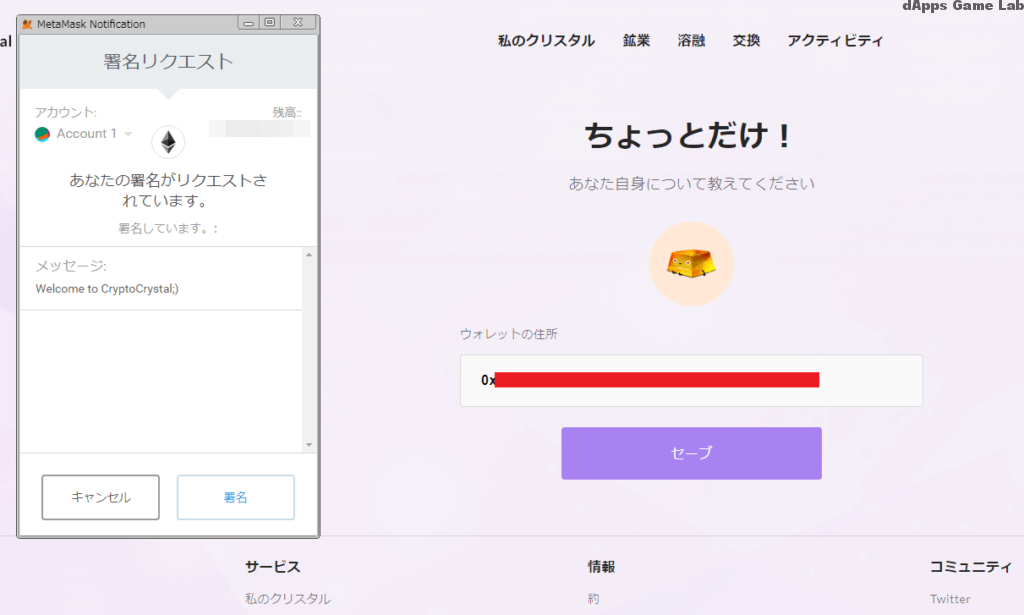Open the 鉱業 (Mining) navigation item

636,41
